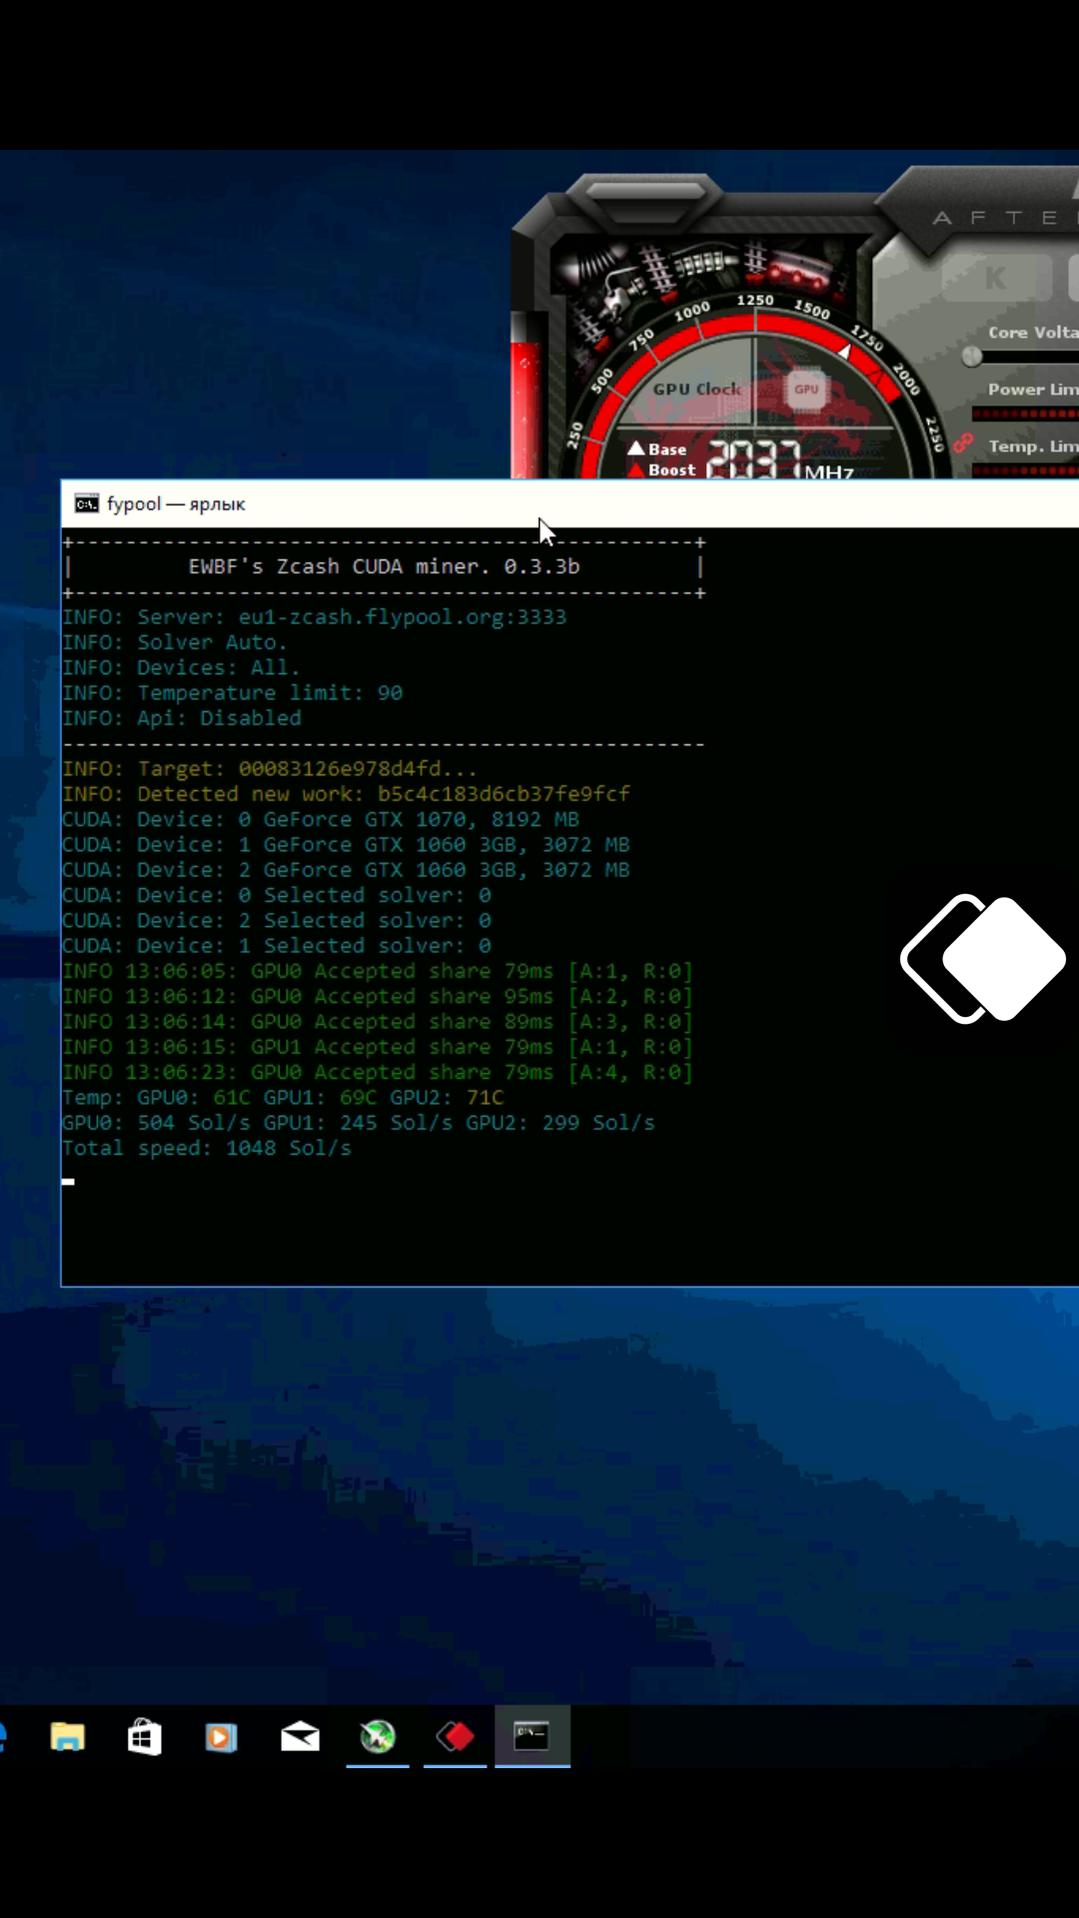Click 'Device: 2 GeForce GTX 1060 3GB' line
The image size is (1079, 1918).
[346, 870]
